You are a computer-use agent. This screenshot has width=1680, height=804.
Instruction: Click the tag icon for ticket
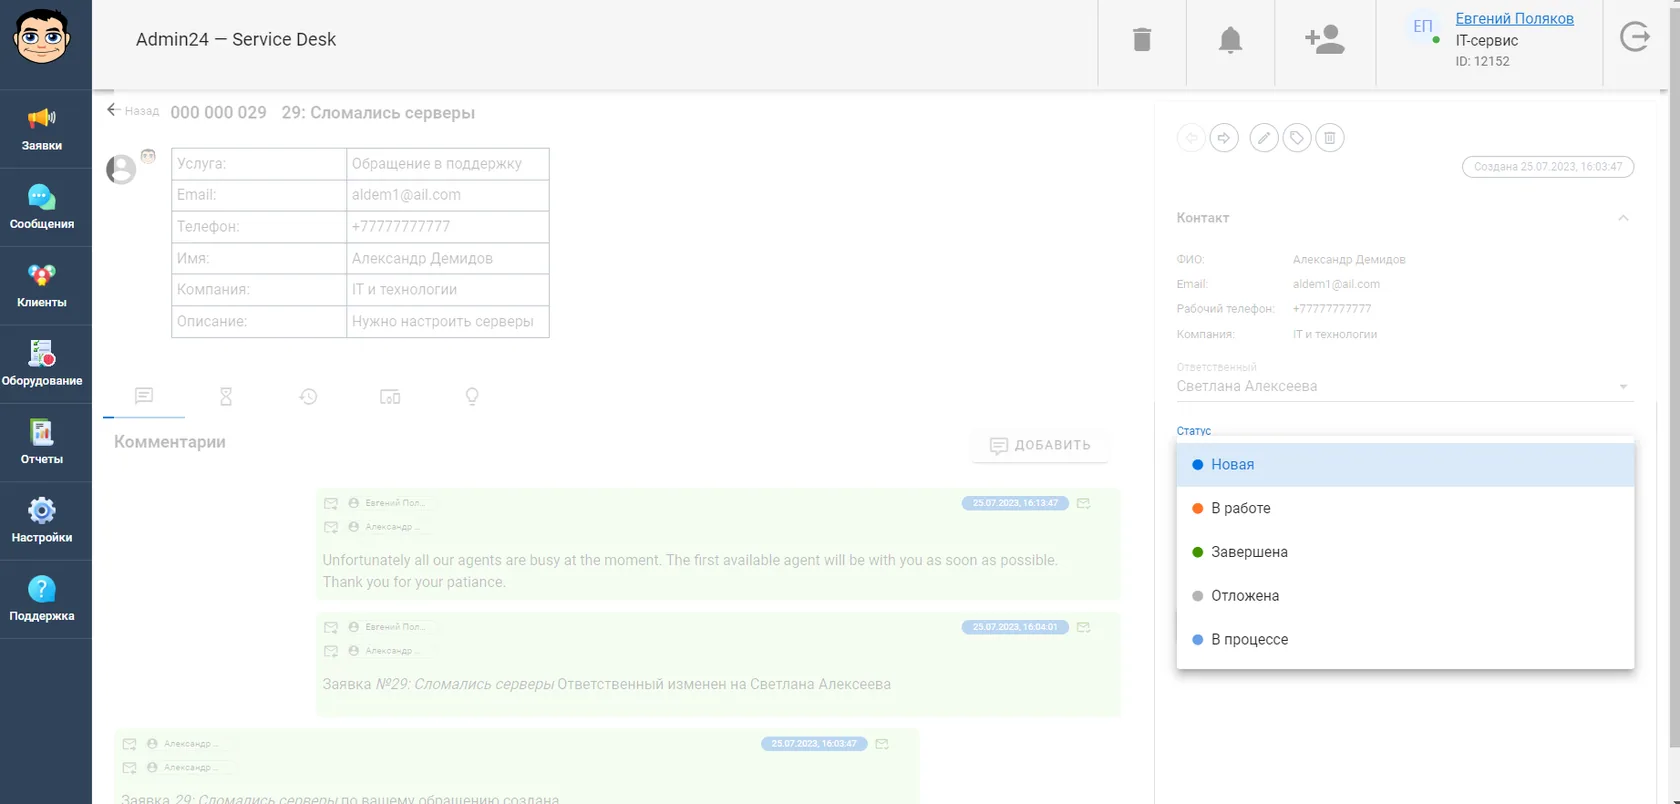coord(1297,138)
